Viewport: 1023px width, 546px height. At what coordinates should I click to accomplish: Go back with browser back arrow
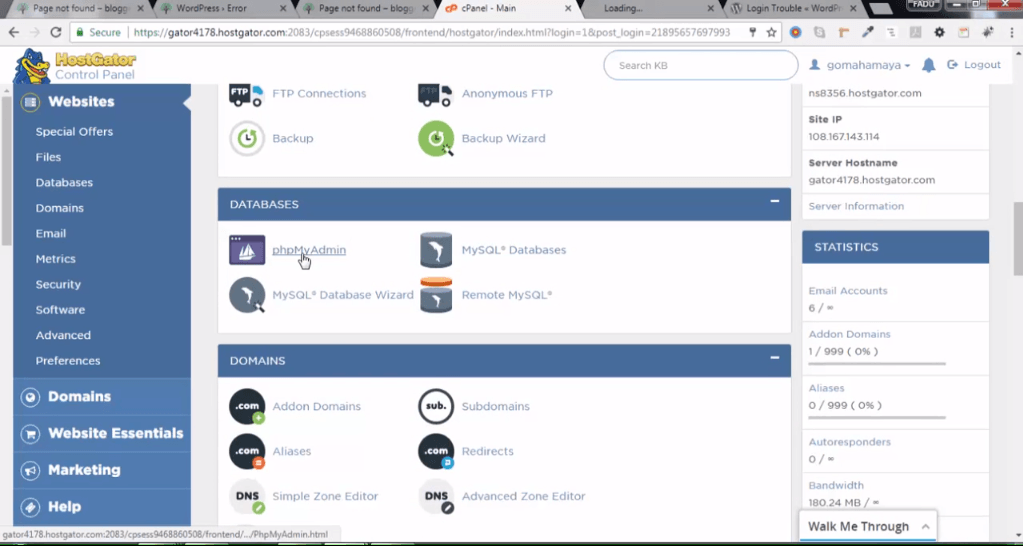pos(14,32)
